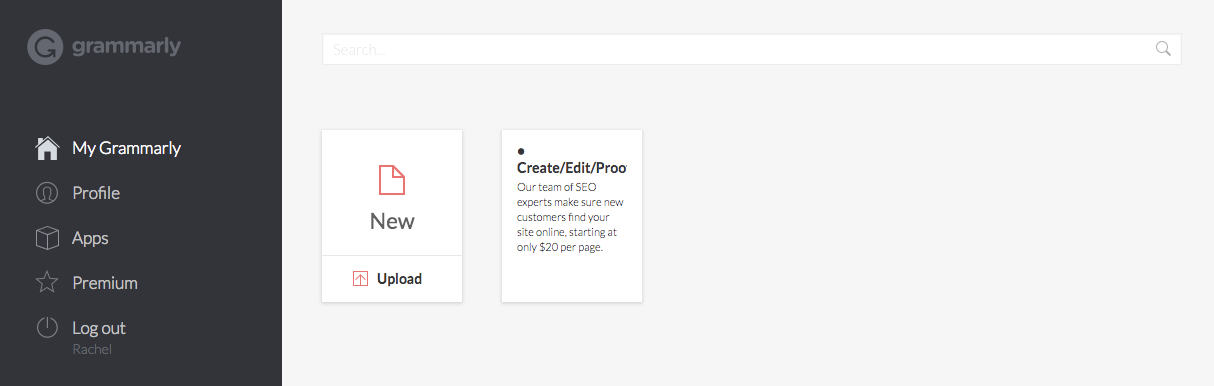The height and width of the screenshot is (386, 1214).
Task: Click the person icon beside Profile
Action: (x=47, y=193)
